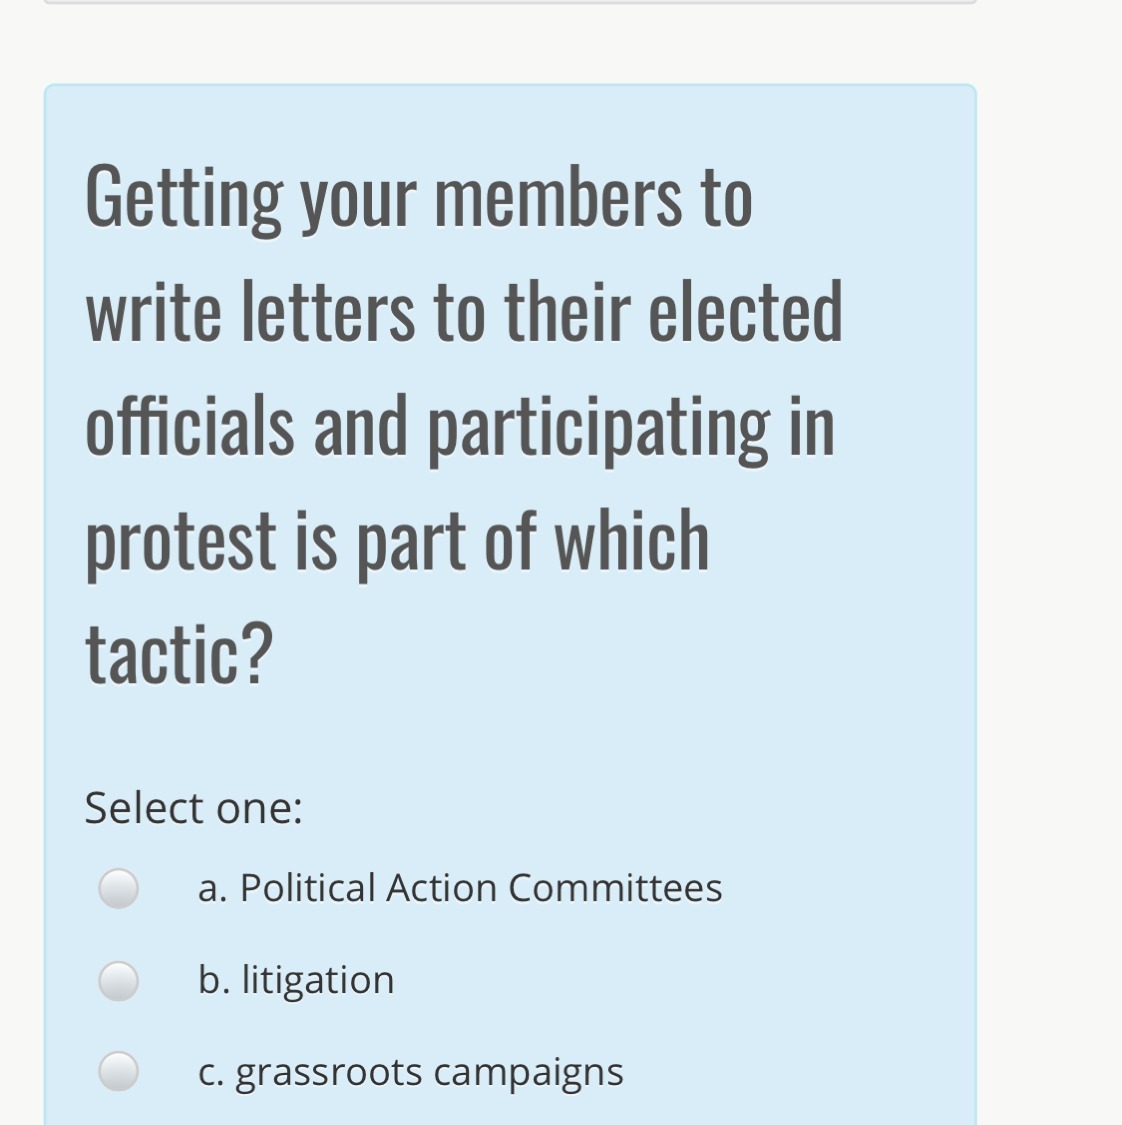This screenshot has width=1122, height=1125.
Task: Click the word "campaigns" in option c
Action: [x=528, y=1072]
